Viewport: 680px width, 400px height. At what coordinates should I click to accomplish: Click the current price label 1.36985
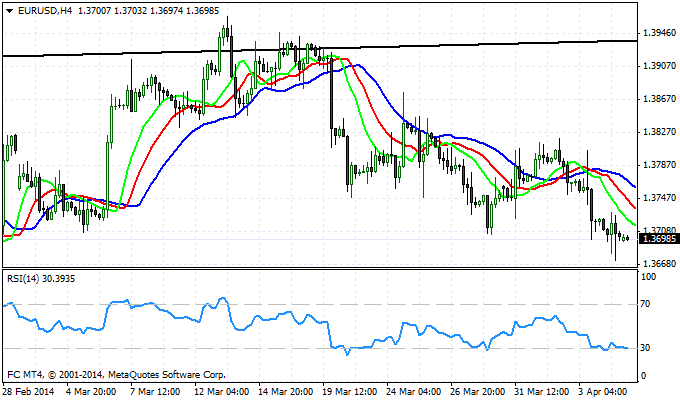coord(659,239)
